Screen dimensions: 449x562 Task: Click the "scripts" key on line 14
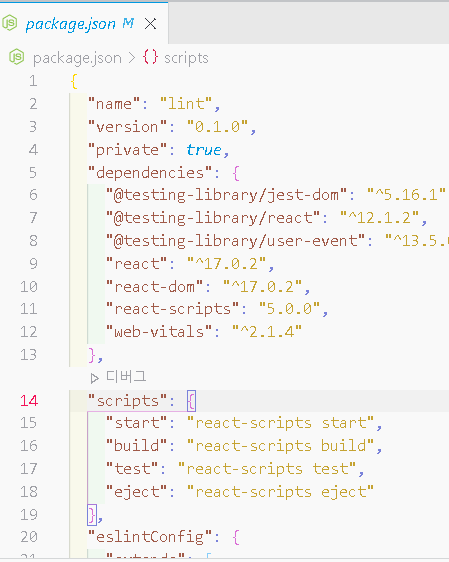tap(128, 401)
